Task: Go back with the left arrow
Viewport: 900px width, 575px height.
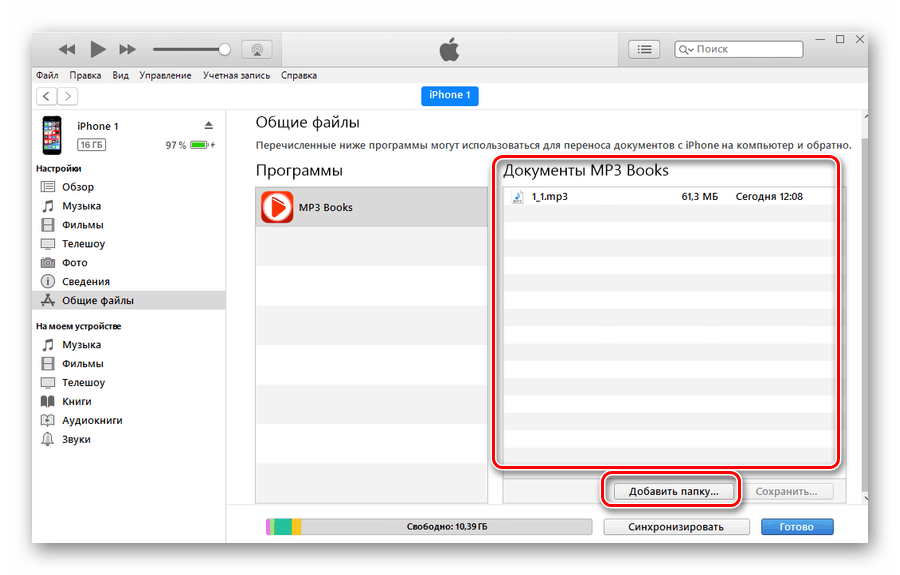Action: [46, 96]
